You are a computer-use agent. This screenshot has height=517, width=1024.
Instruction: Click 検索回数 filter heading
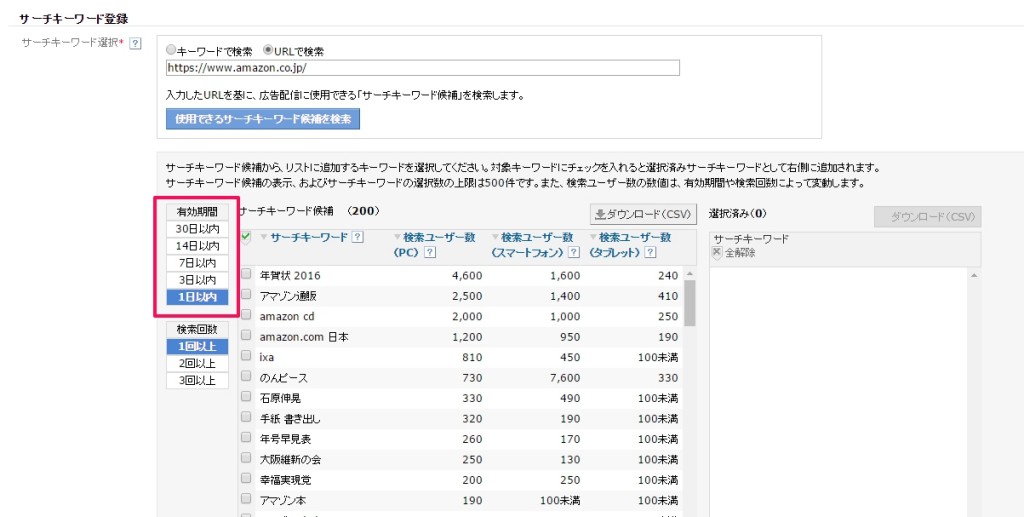(197, 330)
